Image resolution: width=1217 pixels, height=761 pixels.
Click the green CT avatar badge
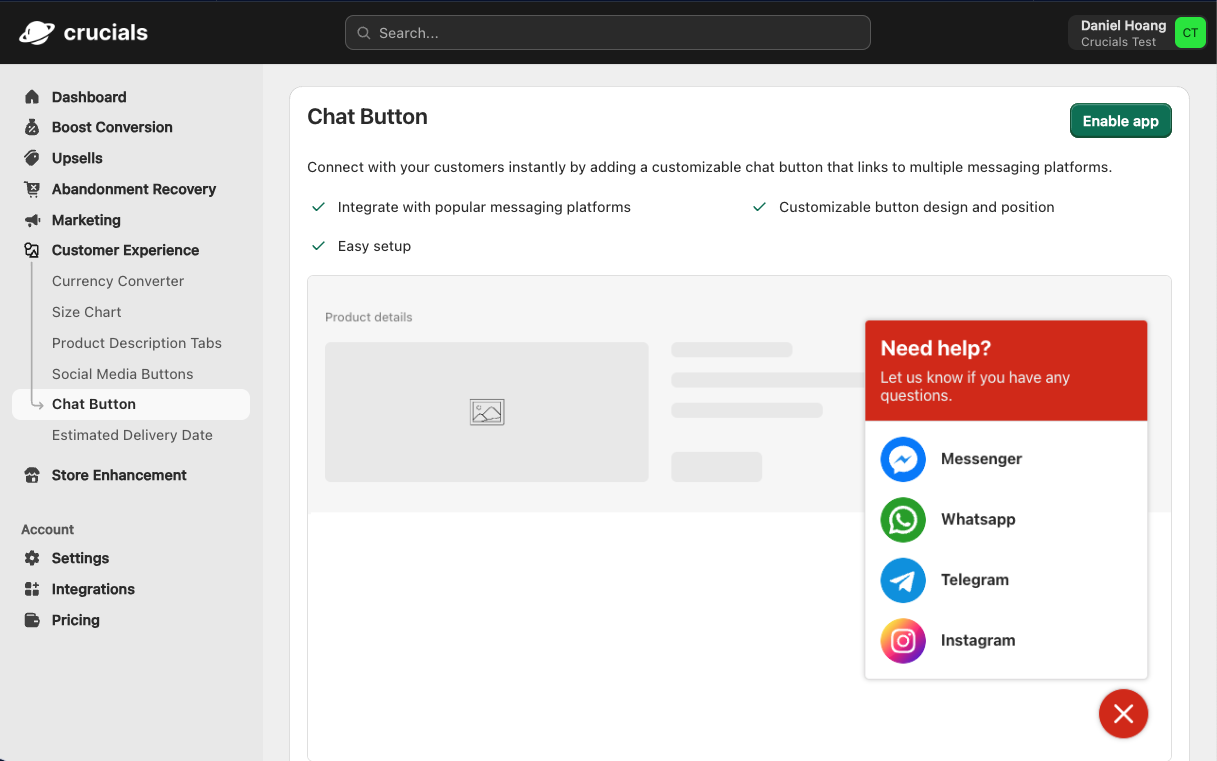tap(1190, 32)
